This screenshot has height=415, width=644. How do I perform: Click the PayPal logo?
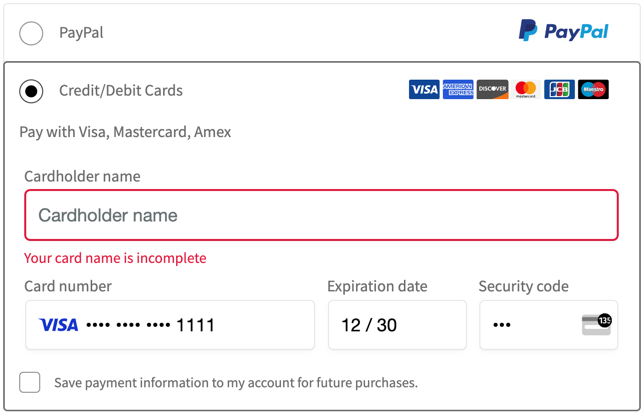pyautogui.click(x=563, y=31)
